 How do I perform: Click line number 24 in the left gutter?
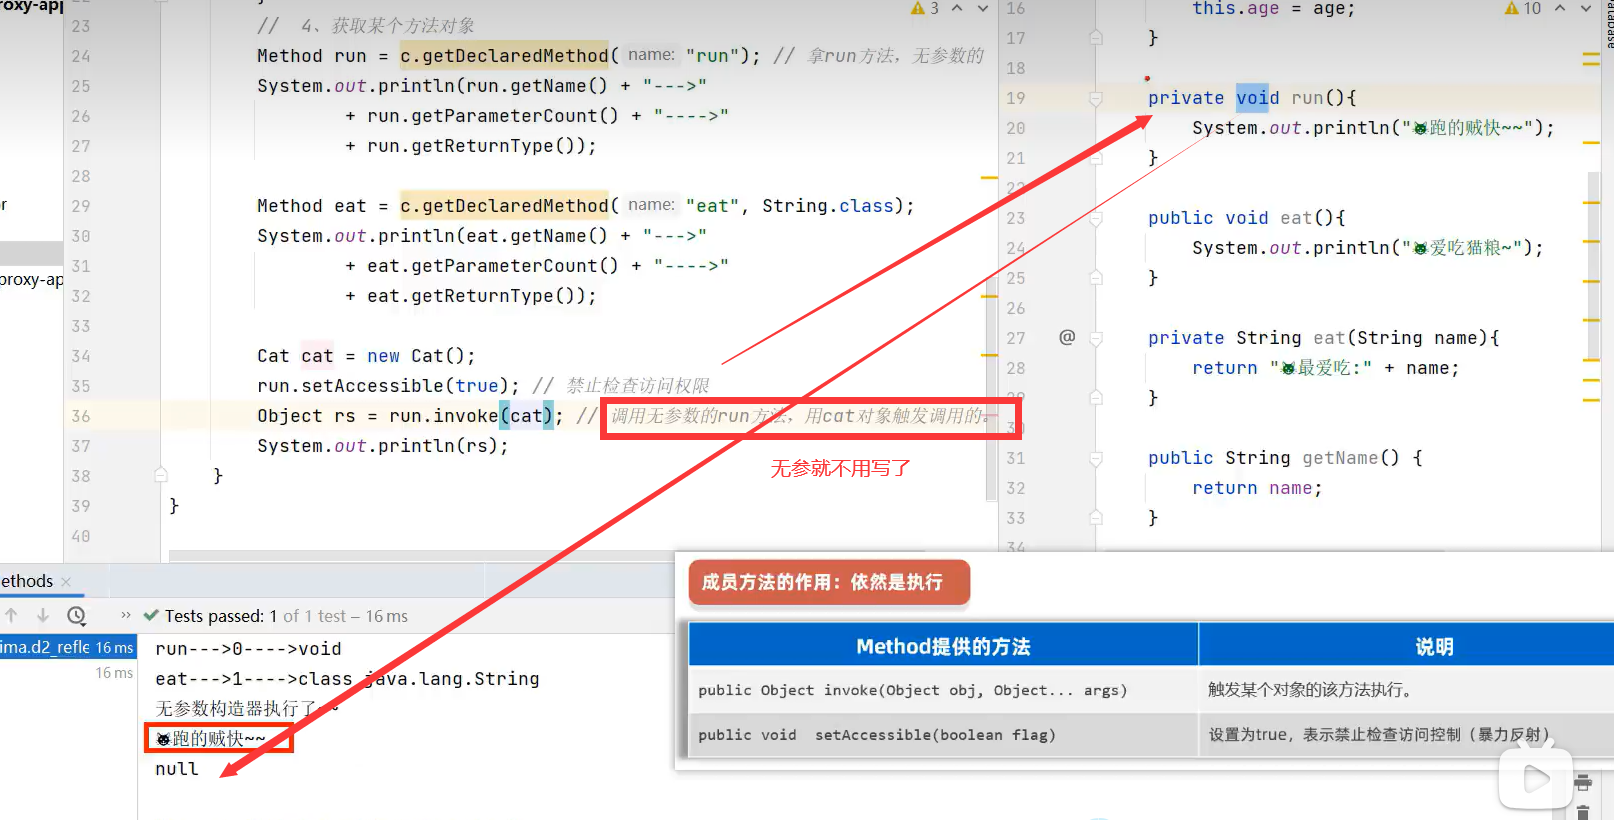81,56
